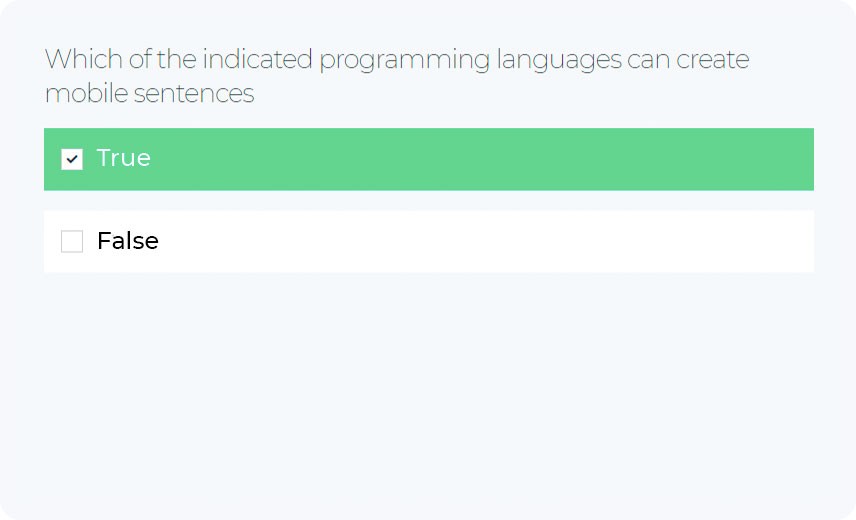Toggle the checked box in green row

pyautogui.click(x=72, y=159)
